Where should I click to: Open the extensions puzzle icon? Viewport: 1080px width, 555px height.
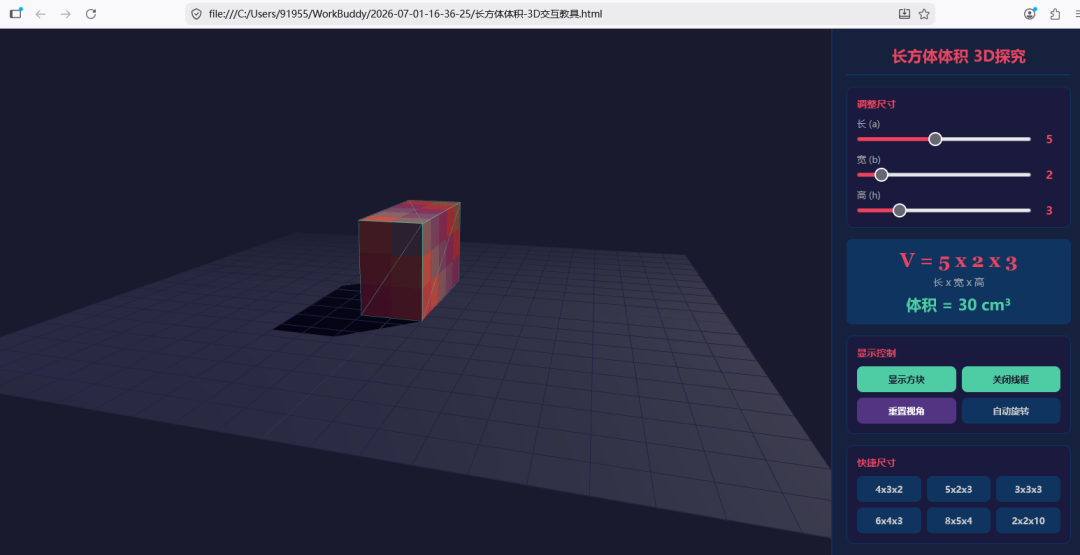(1055, 14)
